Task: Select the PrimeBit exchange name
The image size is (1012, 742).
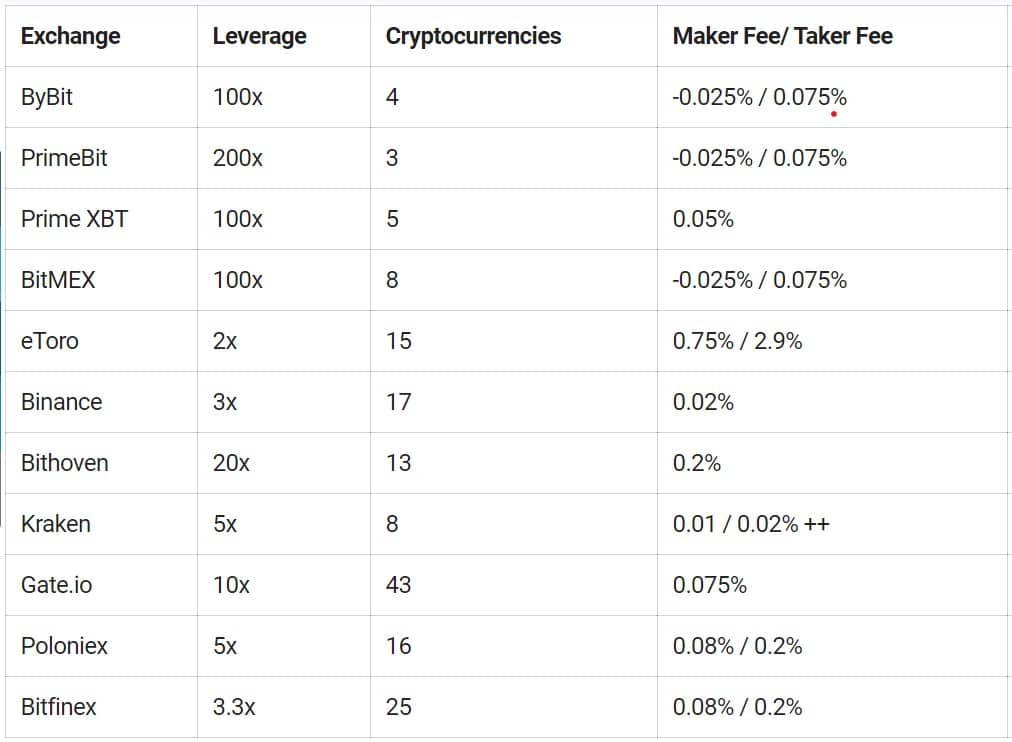Action: 64,159
